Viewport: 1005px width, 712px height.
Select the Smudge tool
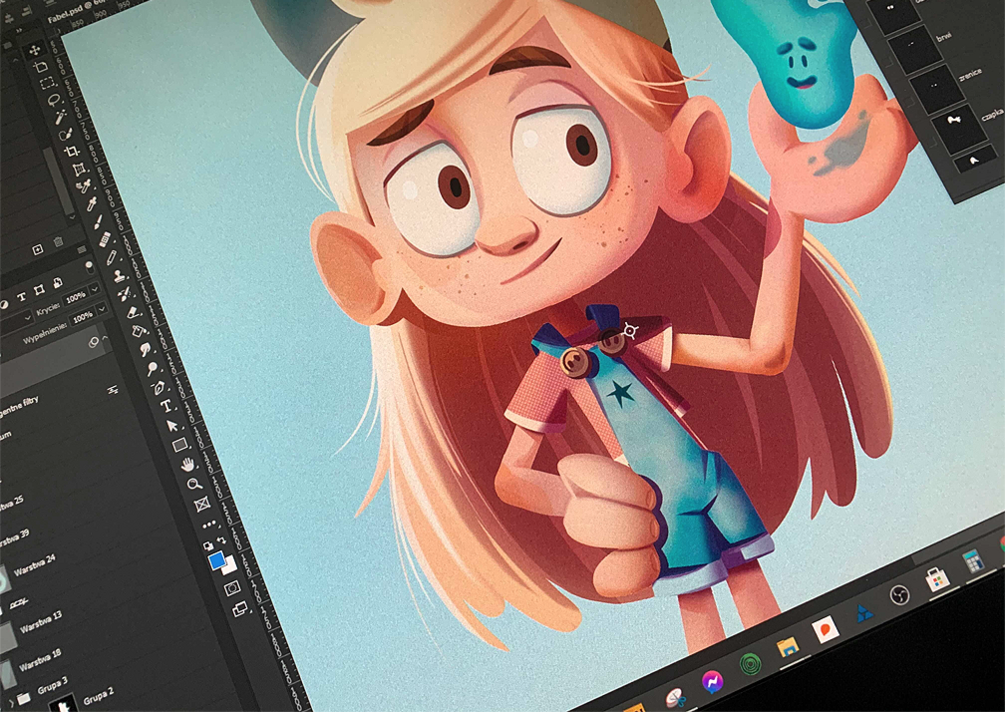tap(145, 349)
